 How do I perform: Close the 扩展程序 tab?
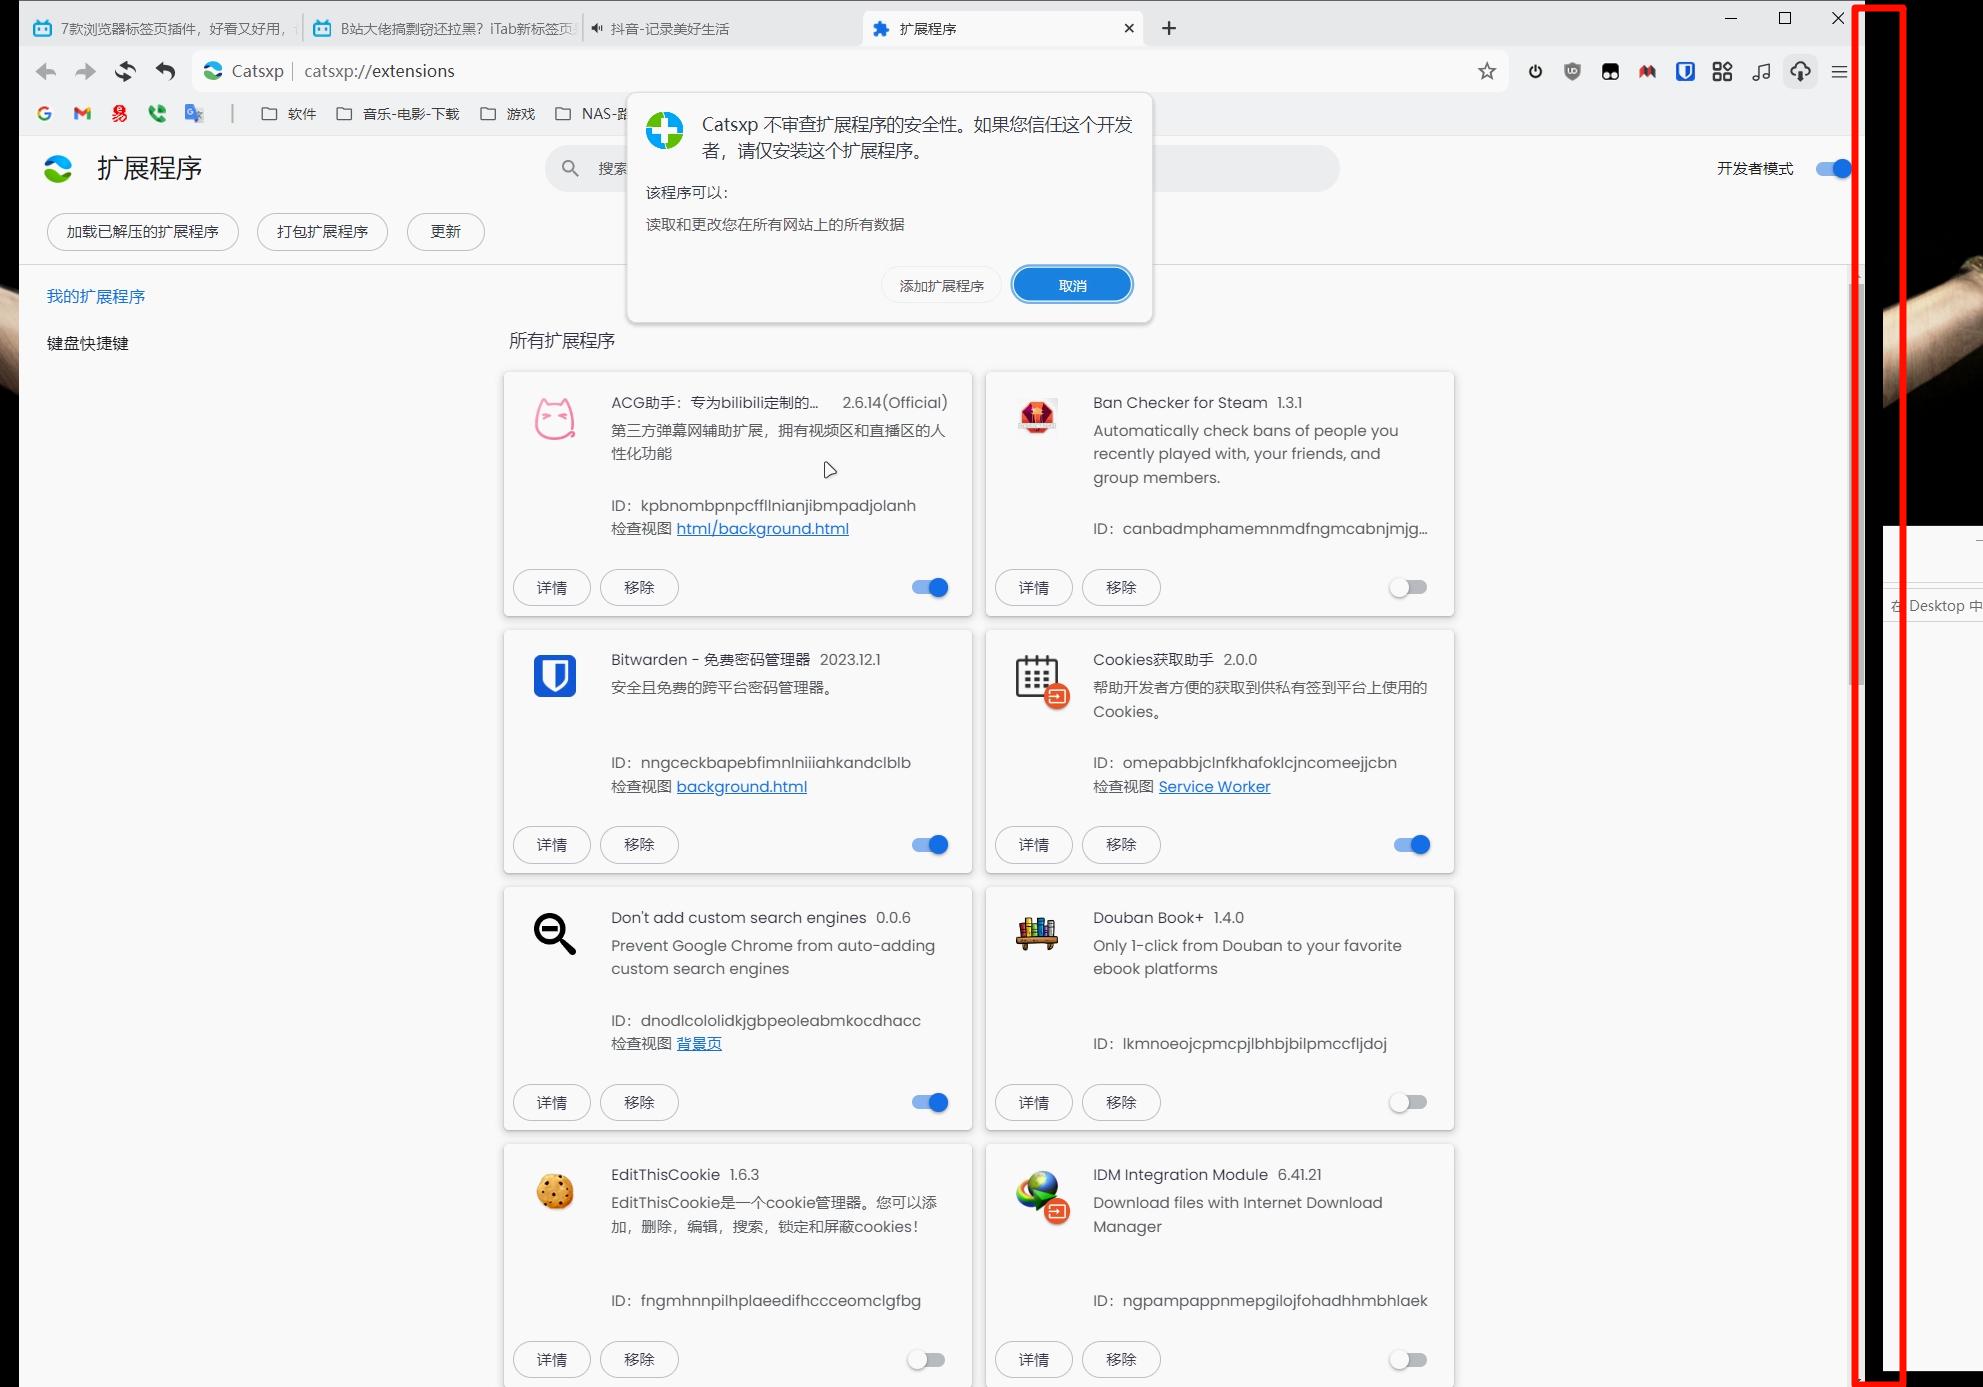click(1129, 28)
